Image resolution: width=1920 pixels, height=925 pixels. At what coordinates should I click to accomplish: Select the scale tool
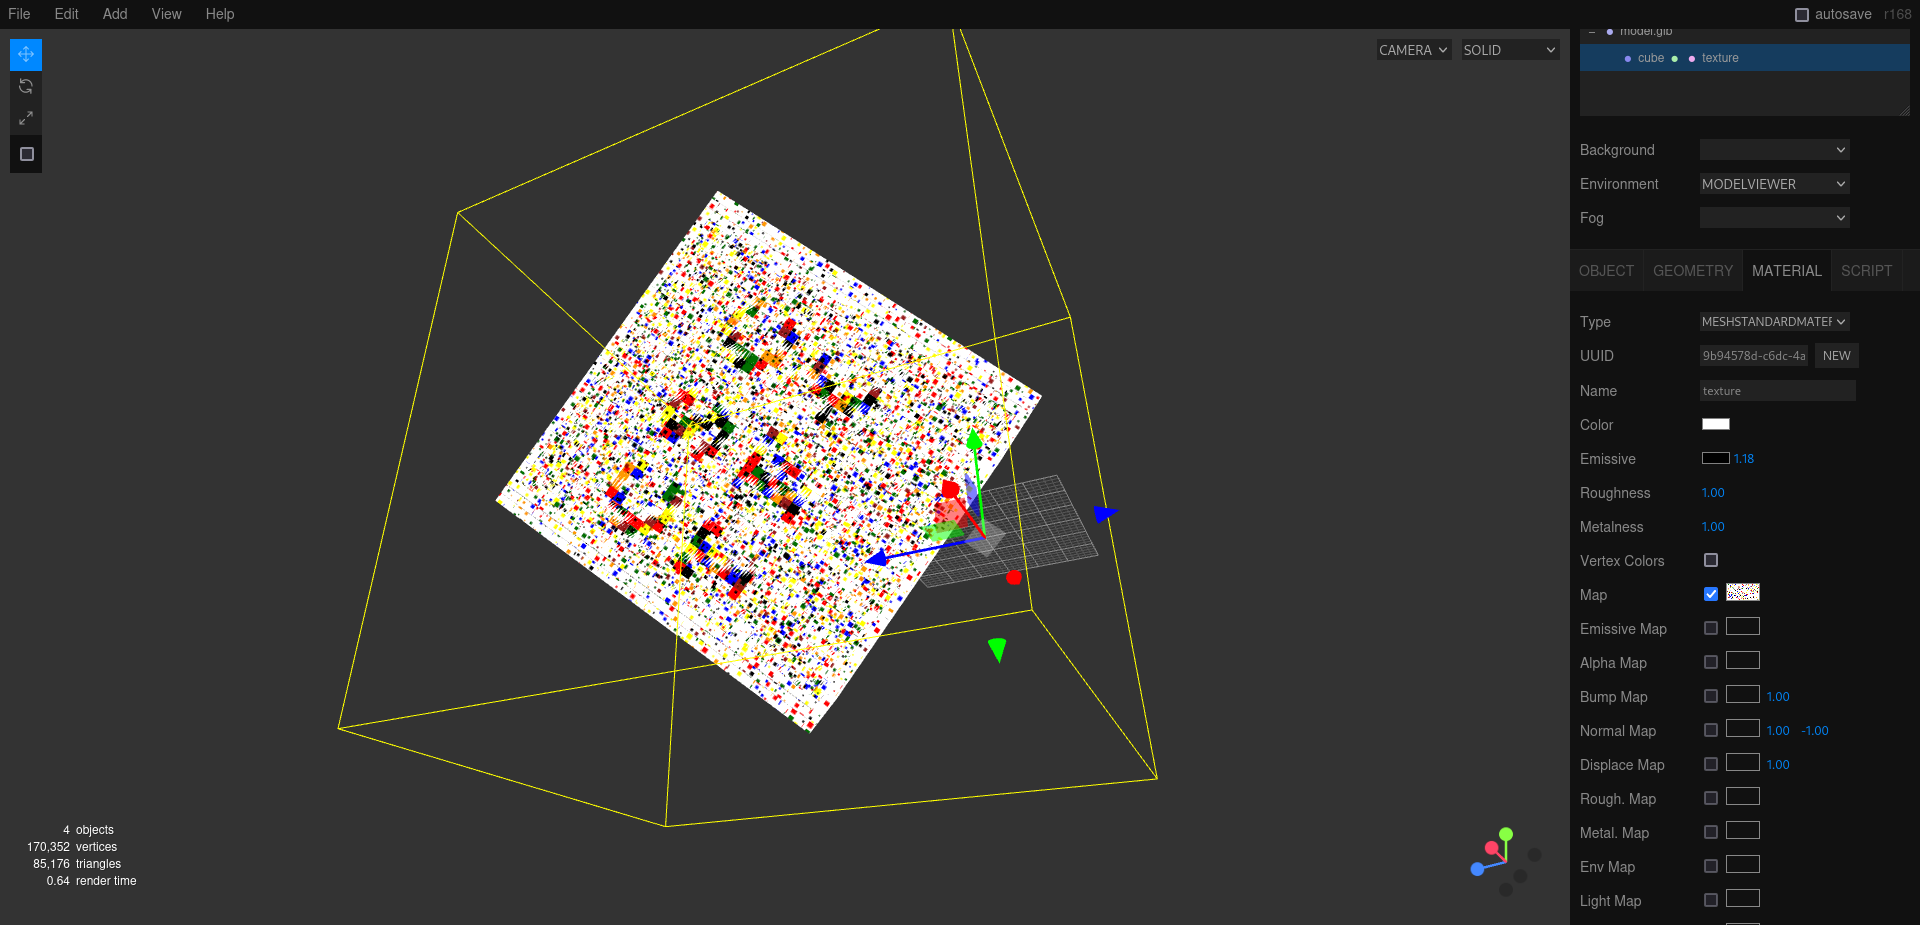[x=26, y=118]
